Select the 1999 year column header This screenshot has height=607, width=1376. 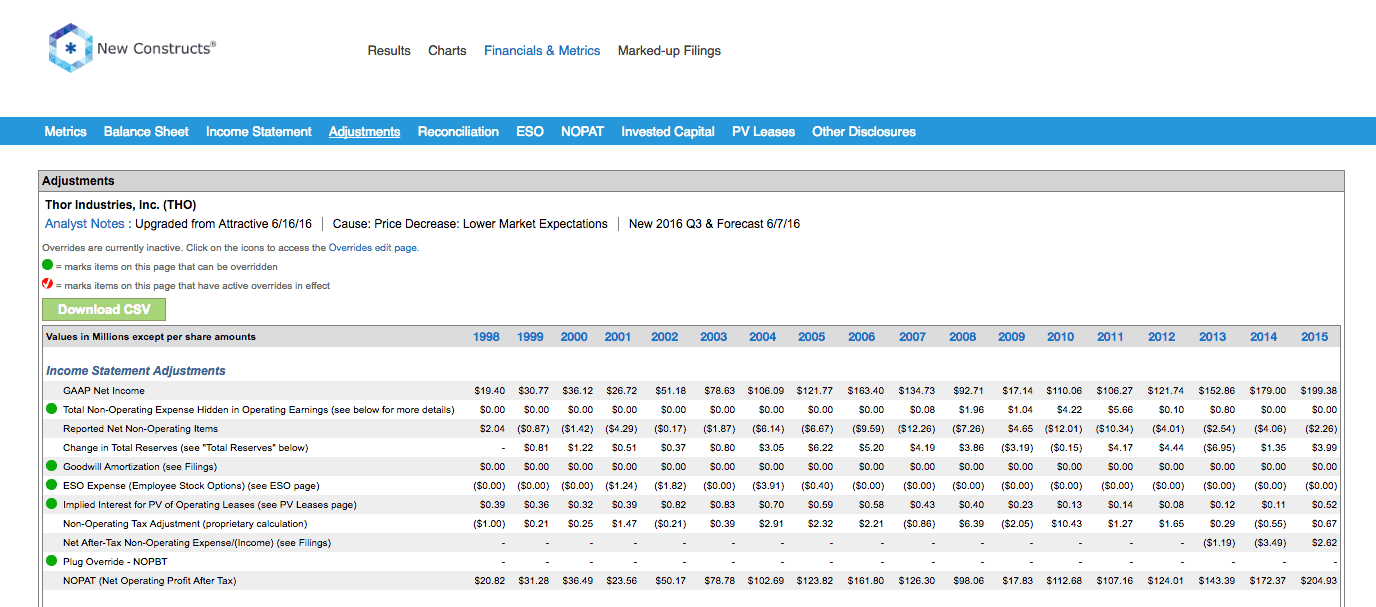(530, 337)
